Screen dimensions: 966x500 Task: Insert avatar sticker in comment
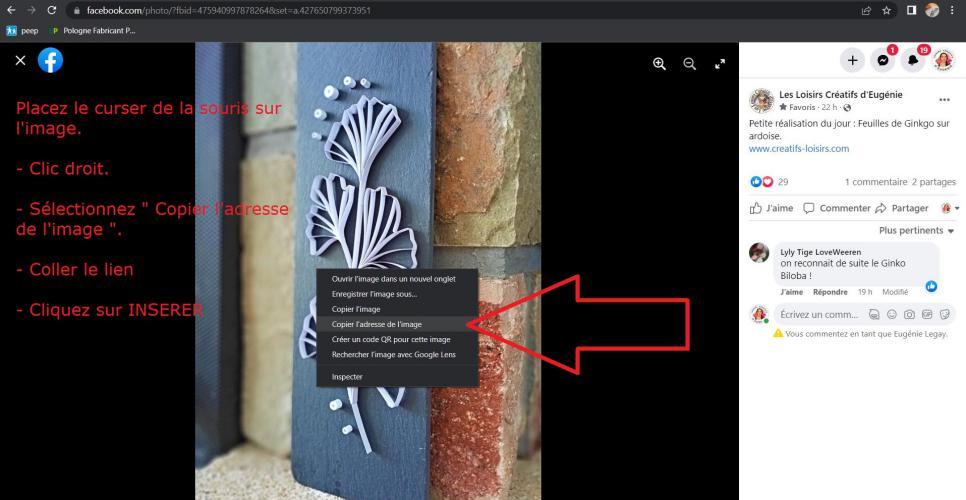(x=874, y=315)
